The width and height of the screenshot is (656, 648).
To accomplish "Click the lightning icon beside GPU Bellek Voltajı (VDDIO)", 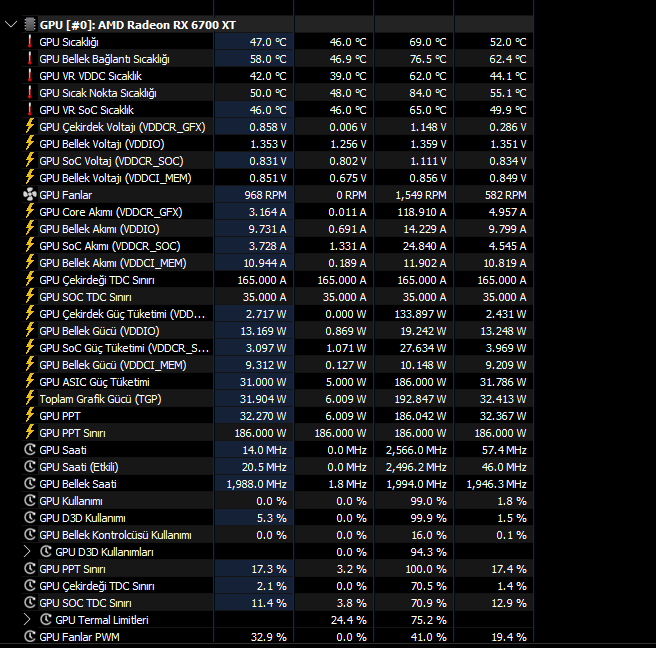I will coord(30,144).
